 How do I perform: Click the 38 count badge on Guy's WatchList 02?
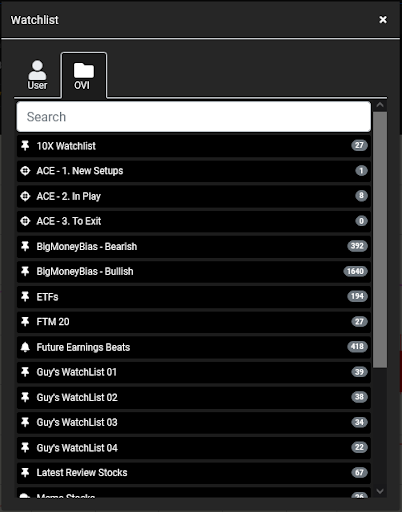359,397
